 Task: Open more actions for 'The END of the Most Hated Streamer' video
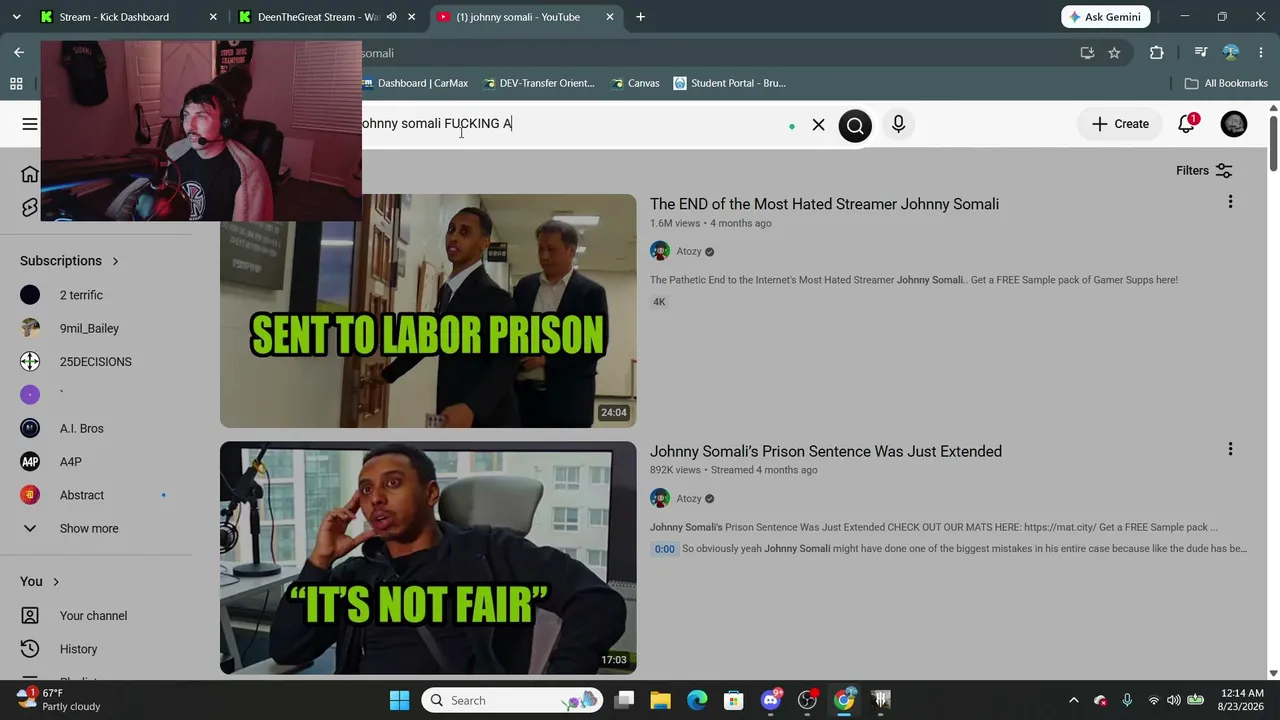(1230, 202)
